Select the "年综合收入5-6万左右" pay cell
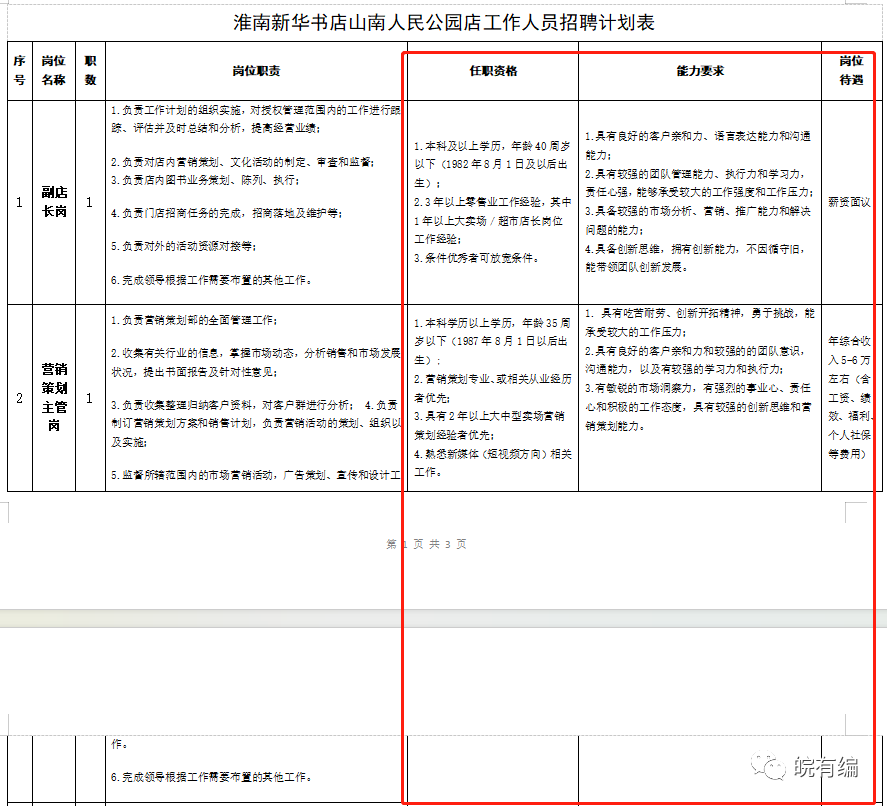The height and width of the screenshot is (806, 887). pyautogui.click(x=850, y=397)
